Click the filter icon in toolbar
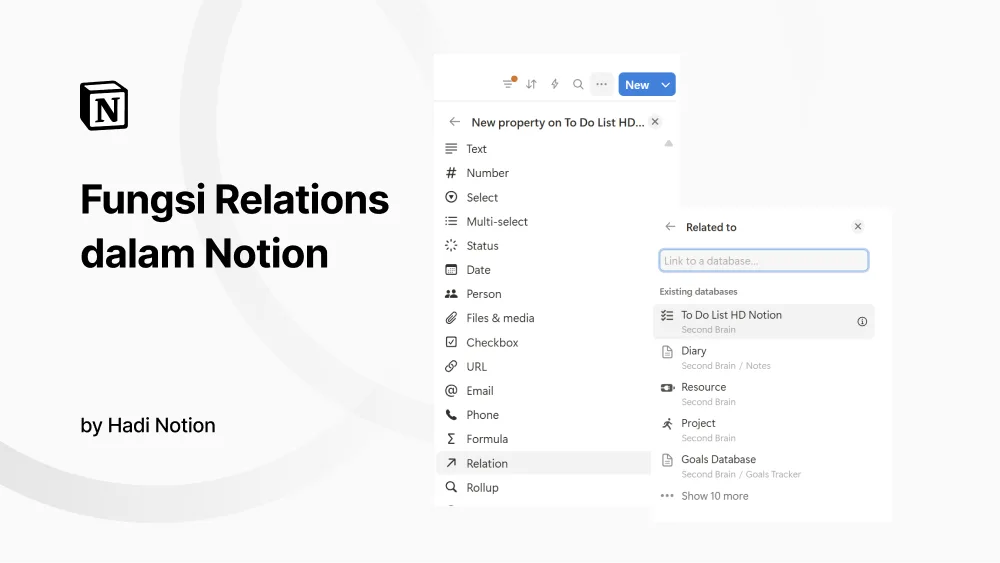Viewport: 1000px width, 563px height. (x=508, y=84)
